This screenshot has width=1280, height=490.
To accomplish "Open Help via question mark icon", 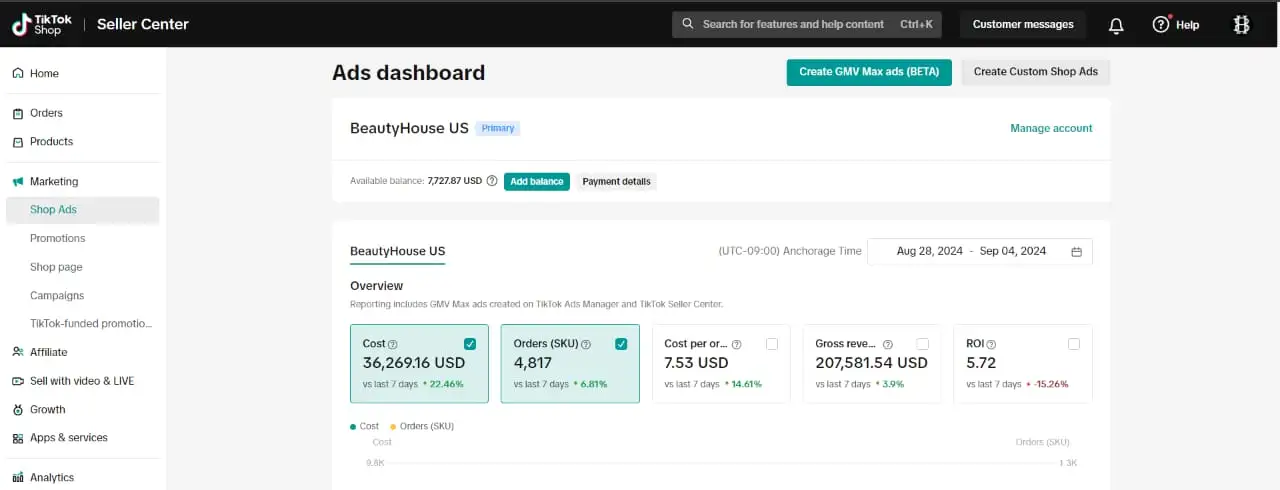I will [1161, 25].
